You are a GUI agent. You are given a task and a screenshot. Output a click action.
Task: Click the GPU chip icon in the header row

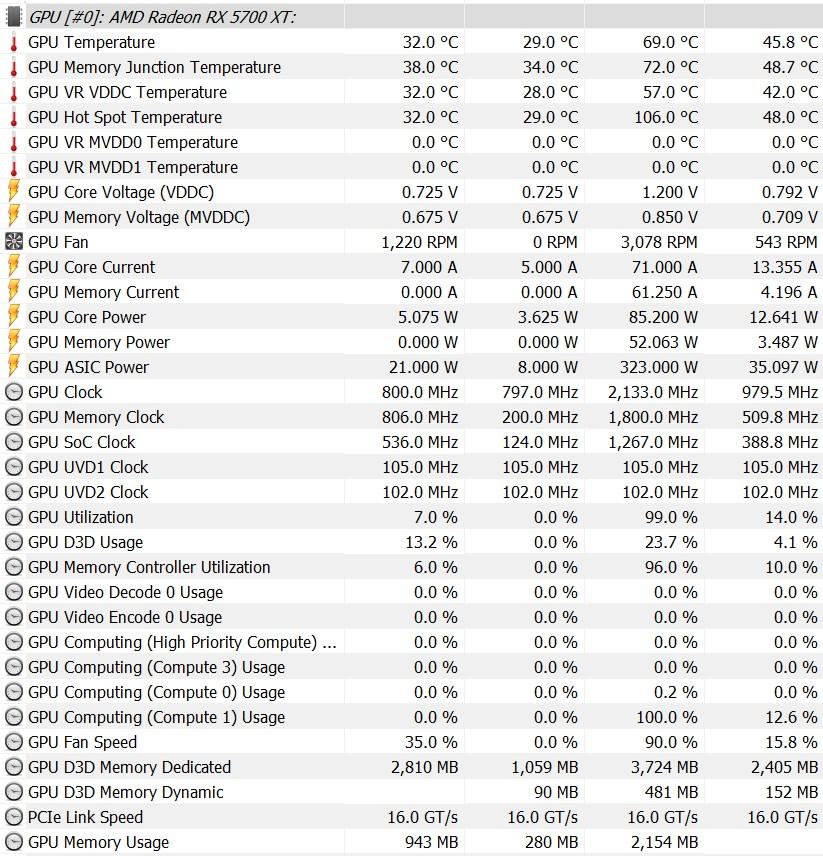tap(14, 17)
